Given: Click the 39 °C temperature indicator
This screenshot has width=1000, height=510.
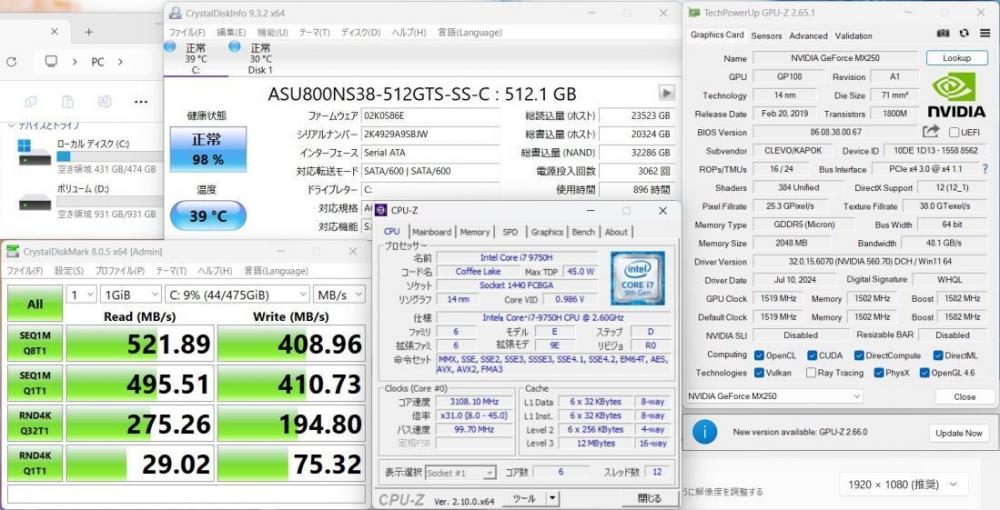Looking at the screenshot, I should (x=208, y=215).
